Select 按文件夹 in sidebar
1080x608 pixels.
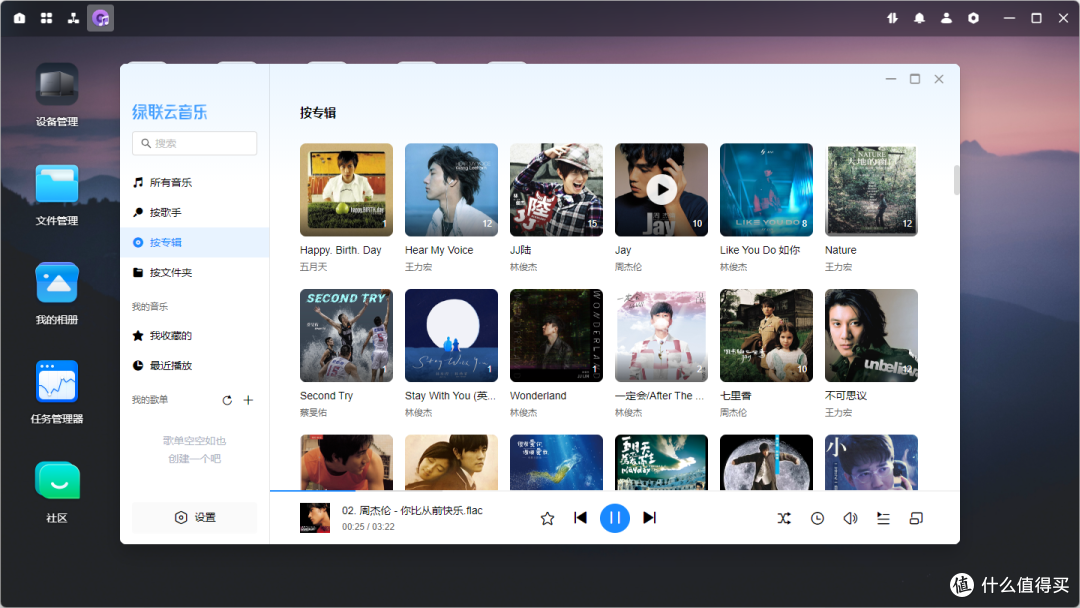194,273
